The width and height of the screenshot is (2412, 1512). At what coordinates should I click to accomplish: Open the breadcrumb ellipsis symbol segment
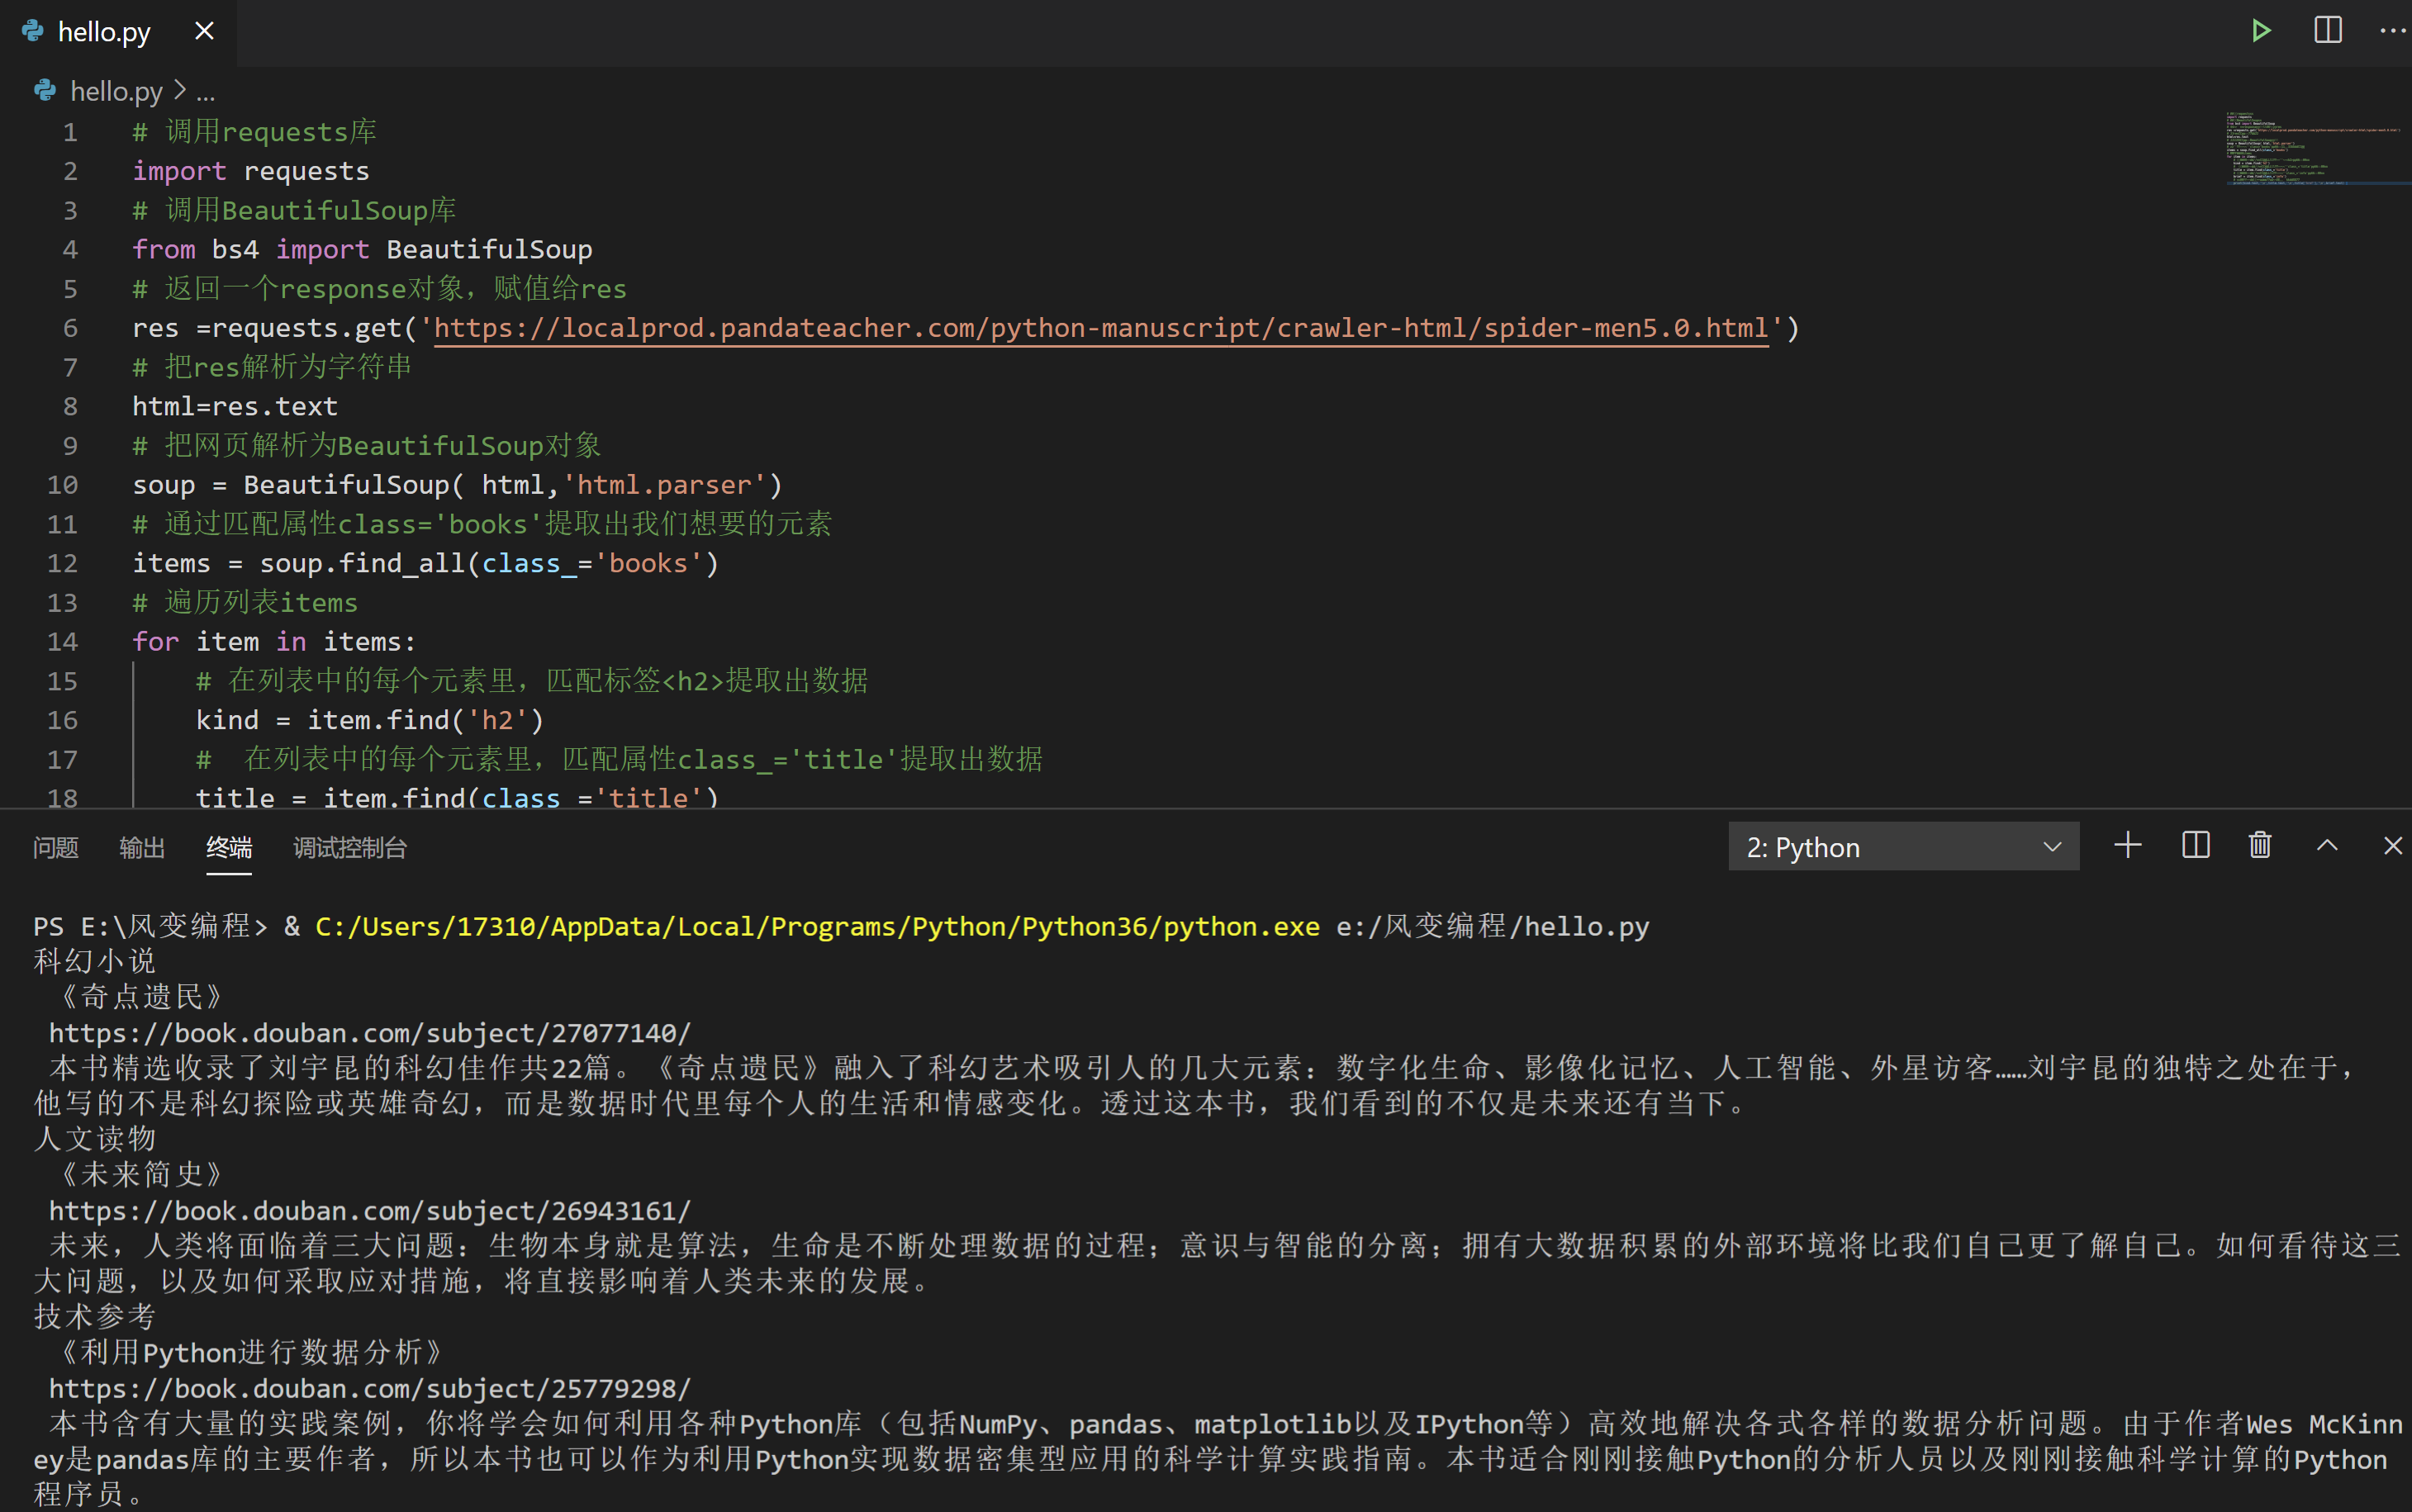click(x=205, y=92)
